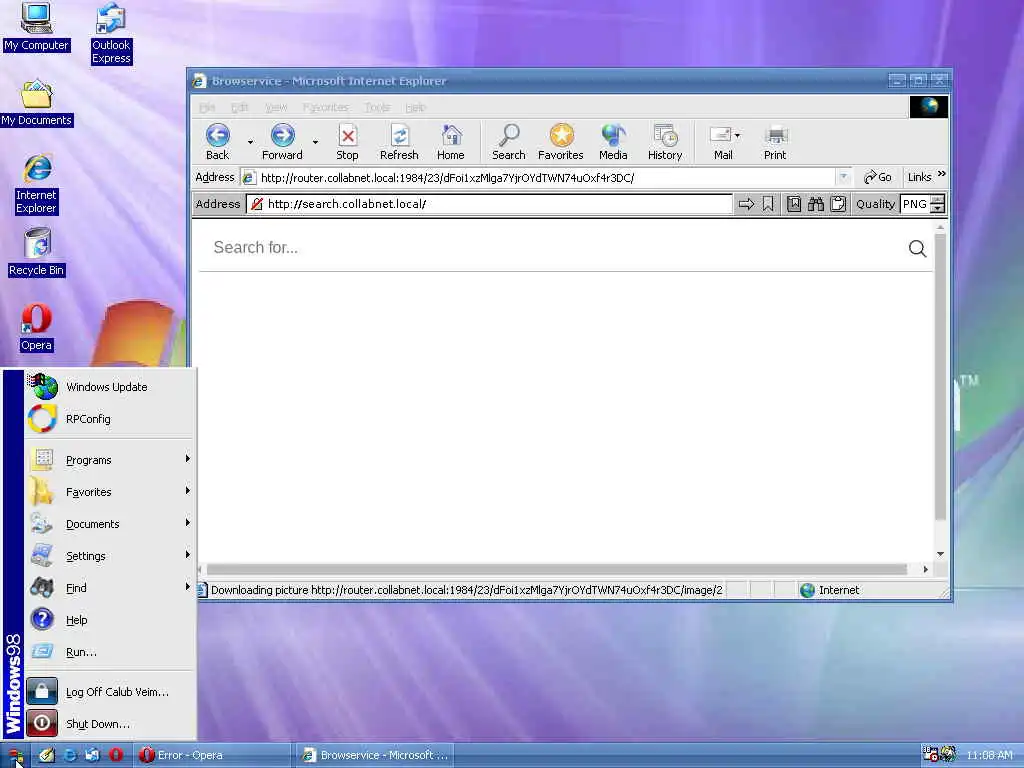Expand the Documents submenu in Start menu
The height and width of the screenshot is (768, 1024).
(x=110, y=524)
